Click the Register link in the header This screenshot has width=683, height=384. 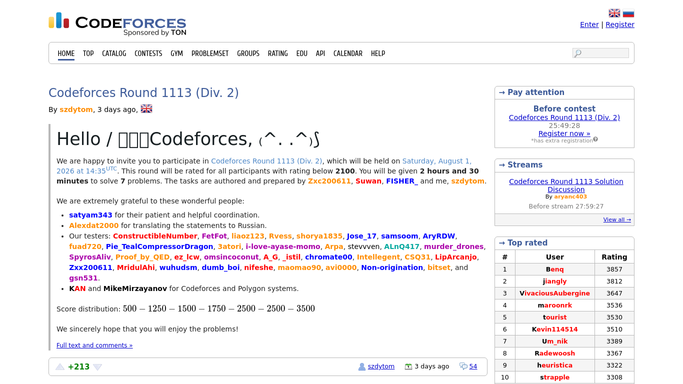620,25
